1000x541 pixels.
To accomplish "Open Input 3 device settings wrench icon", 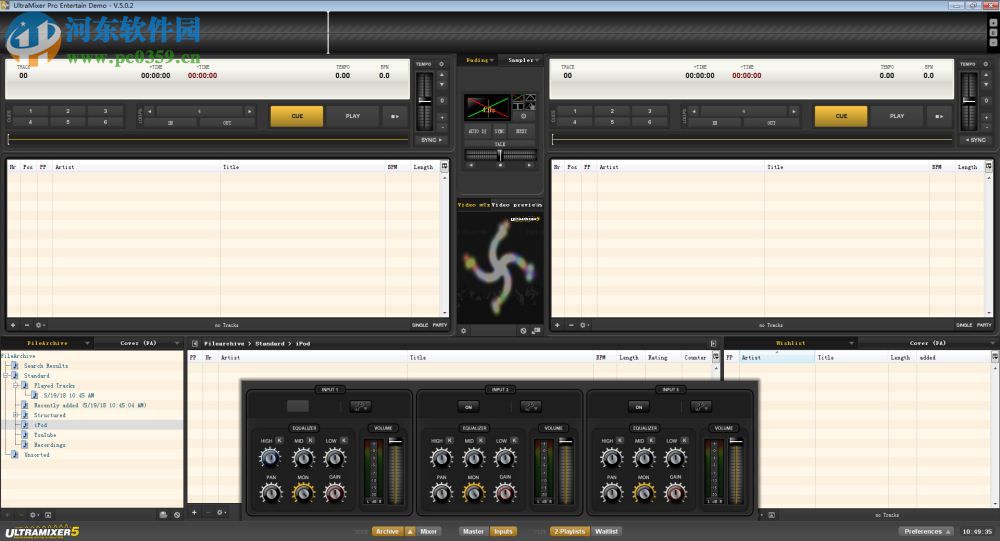I will (701, 406).
